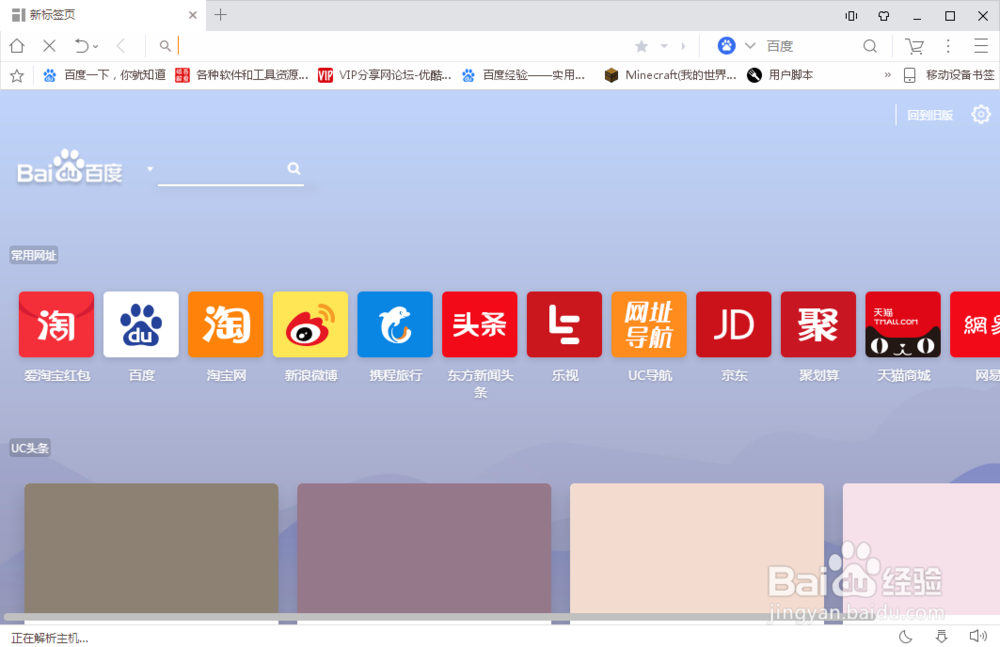The image size is (1000, 647).
Task: Click the 常用网址 section label
Action: (x=34, y=255)
